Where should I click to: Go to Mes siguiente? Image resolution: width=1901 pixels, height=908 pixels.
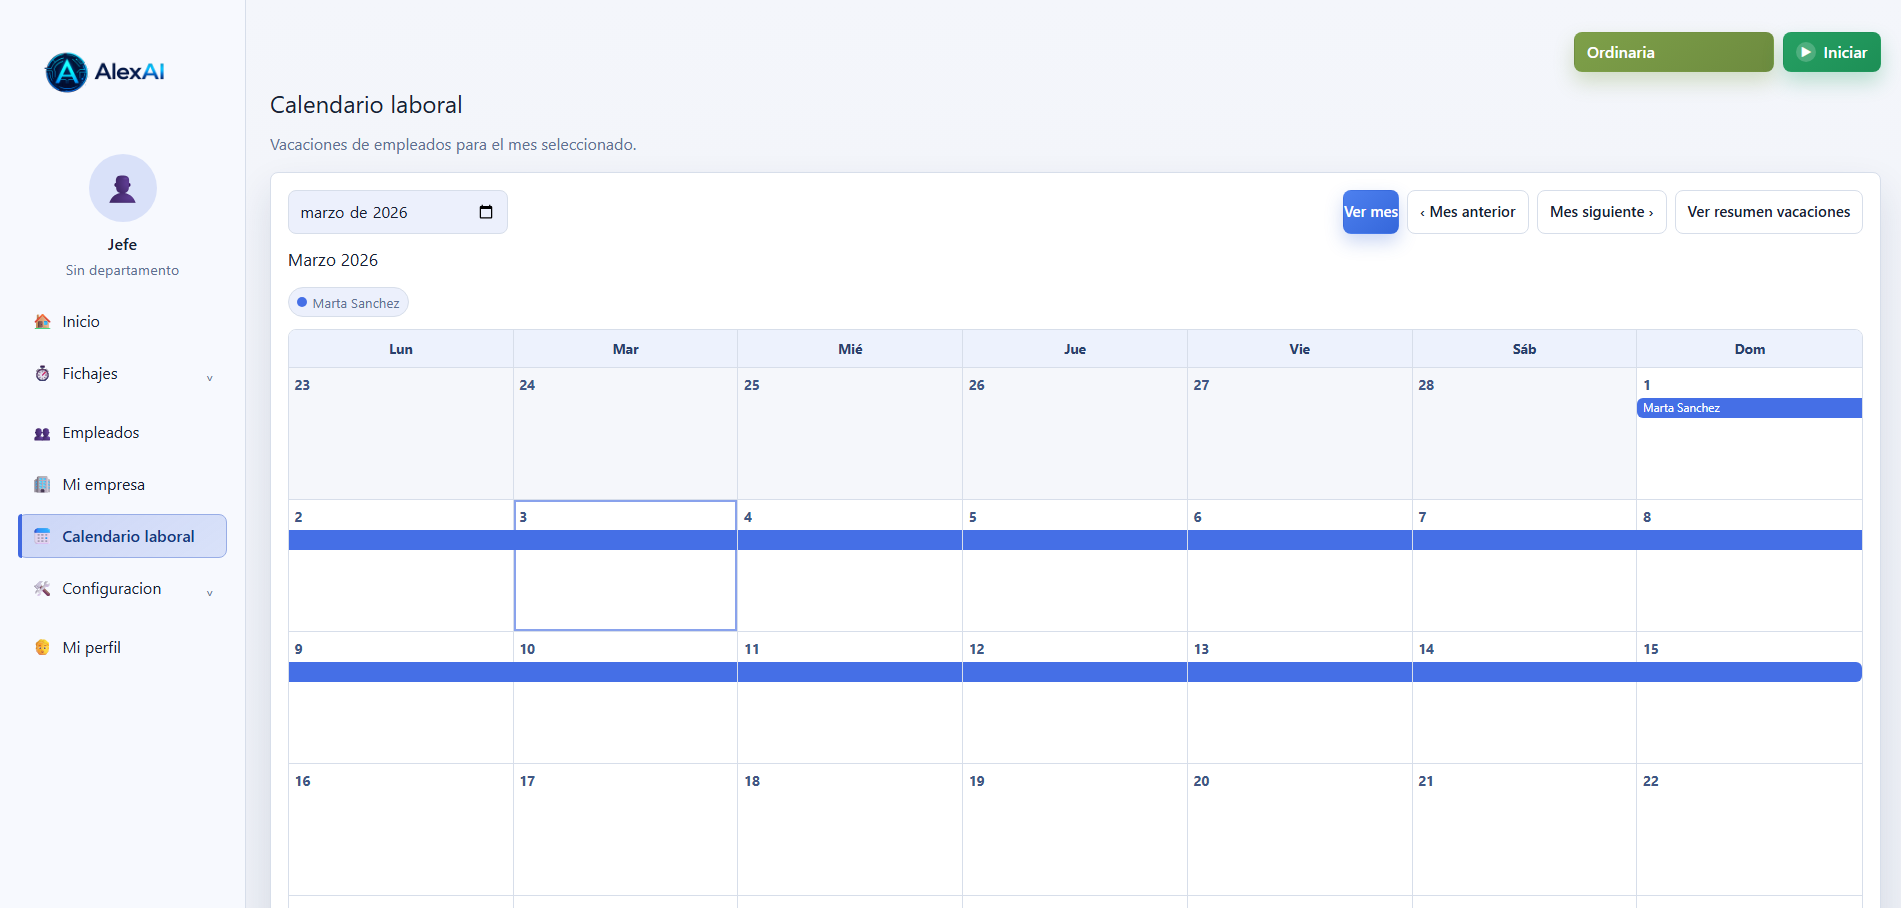coord(1601,212)
